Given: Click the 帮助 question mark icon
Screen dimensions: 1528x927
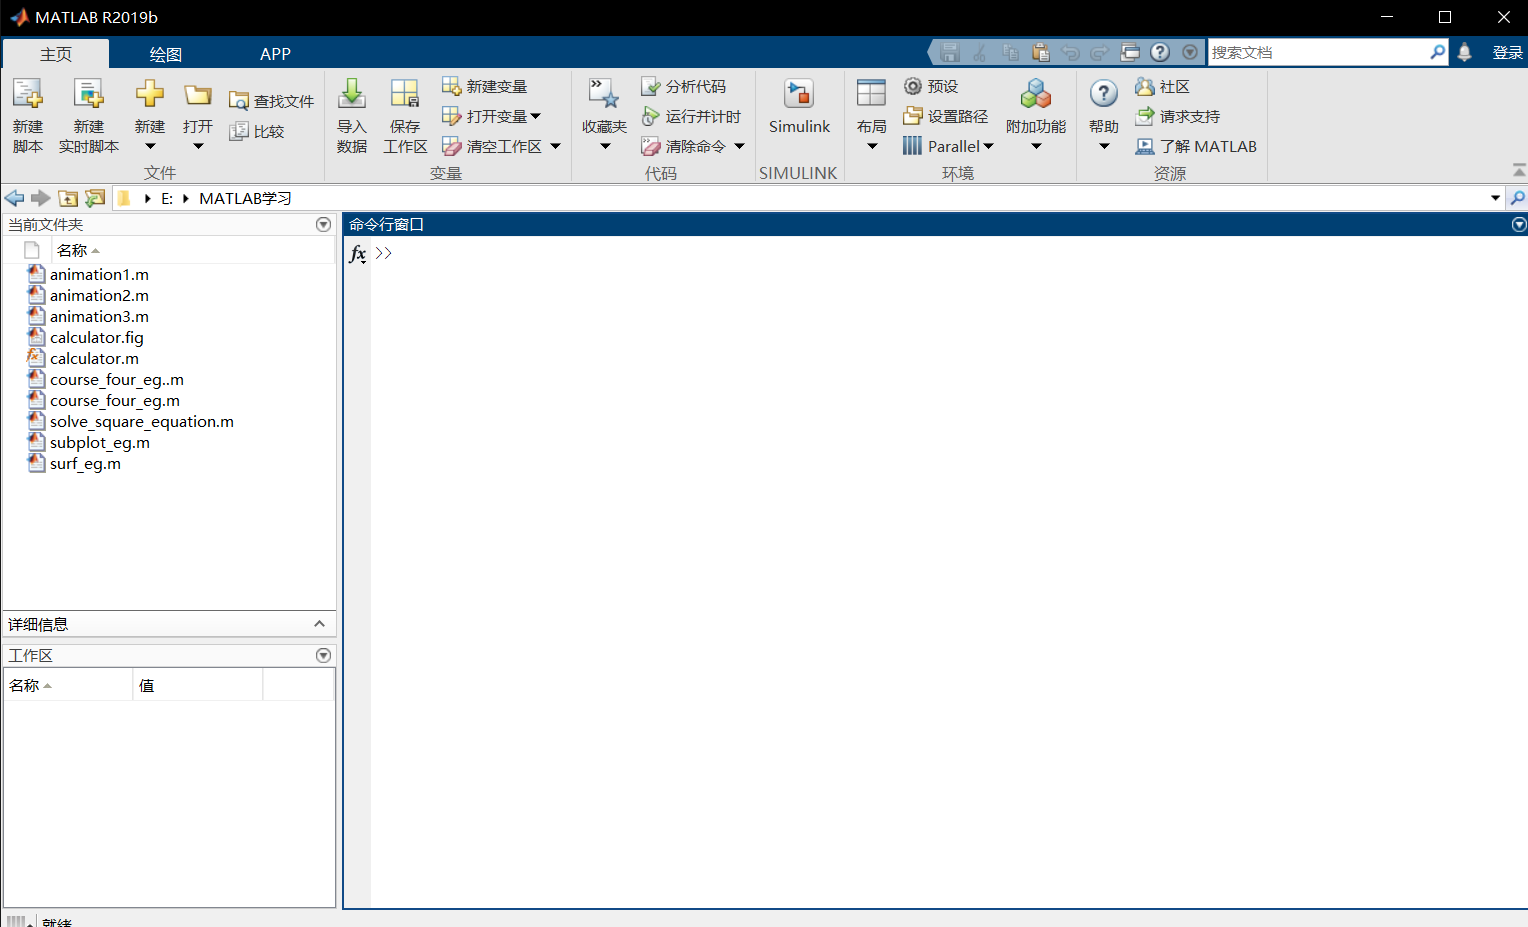Looking at the screenshot, I should click(x=1104, y=94).
